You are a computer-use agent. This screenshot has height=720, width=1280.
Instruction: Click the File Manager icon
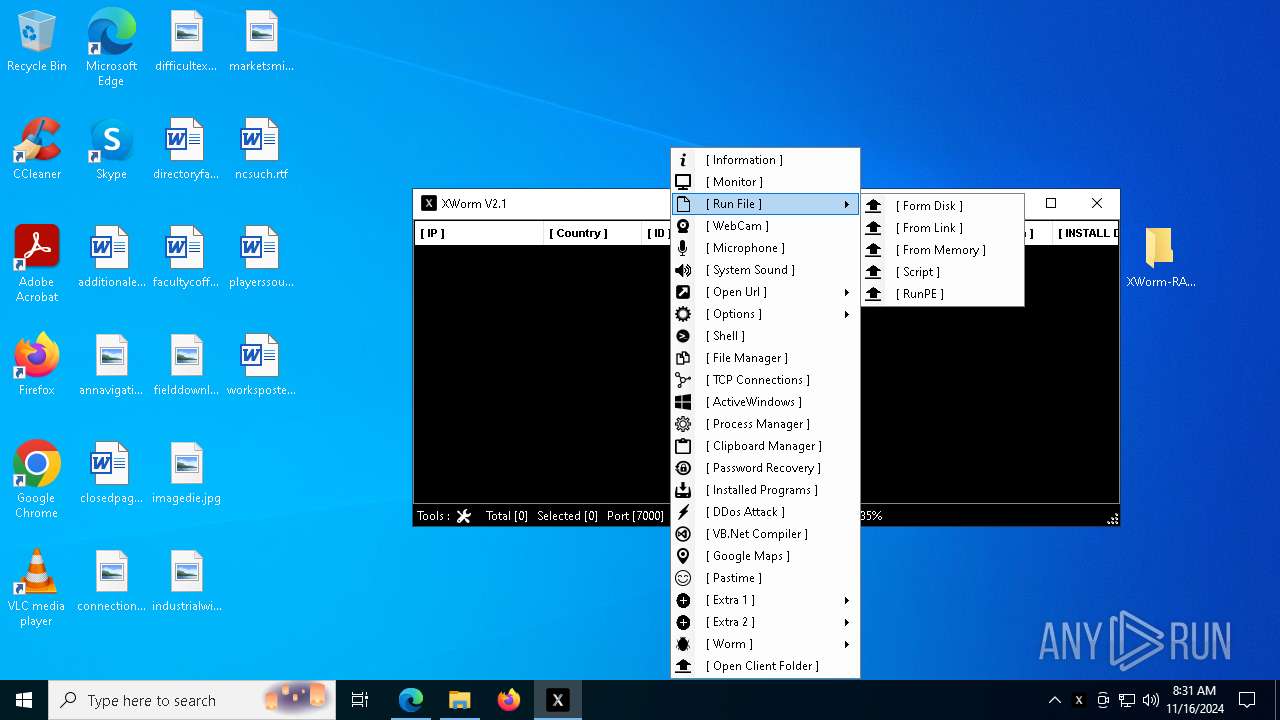click(683, 358)
